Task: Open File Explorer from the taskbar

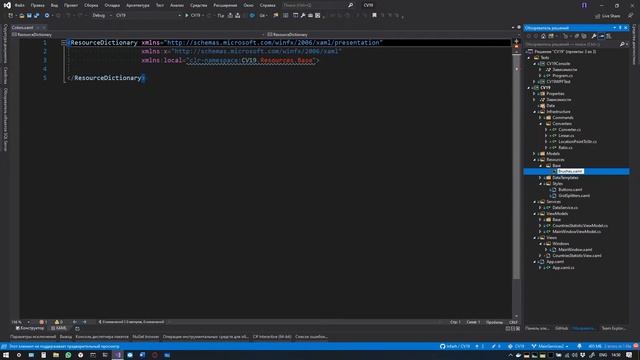Action: pyautogui.click(x=56, y=355)
